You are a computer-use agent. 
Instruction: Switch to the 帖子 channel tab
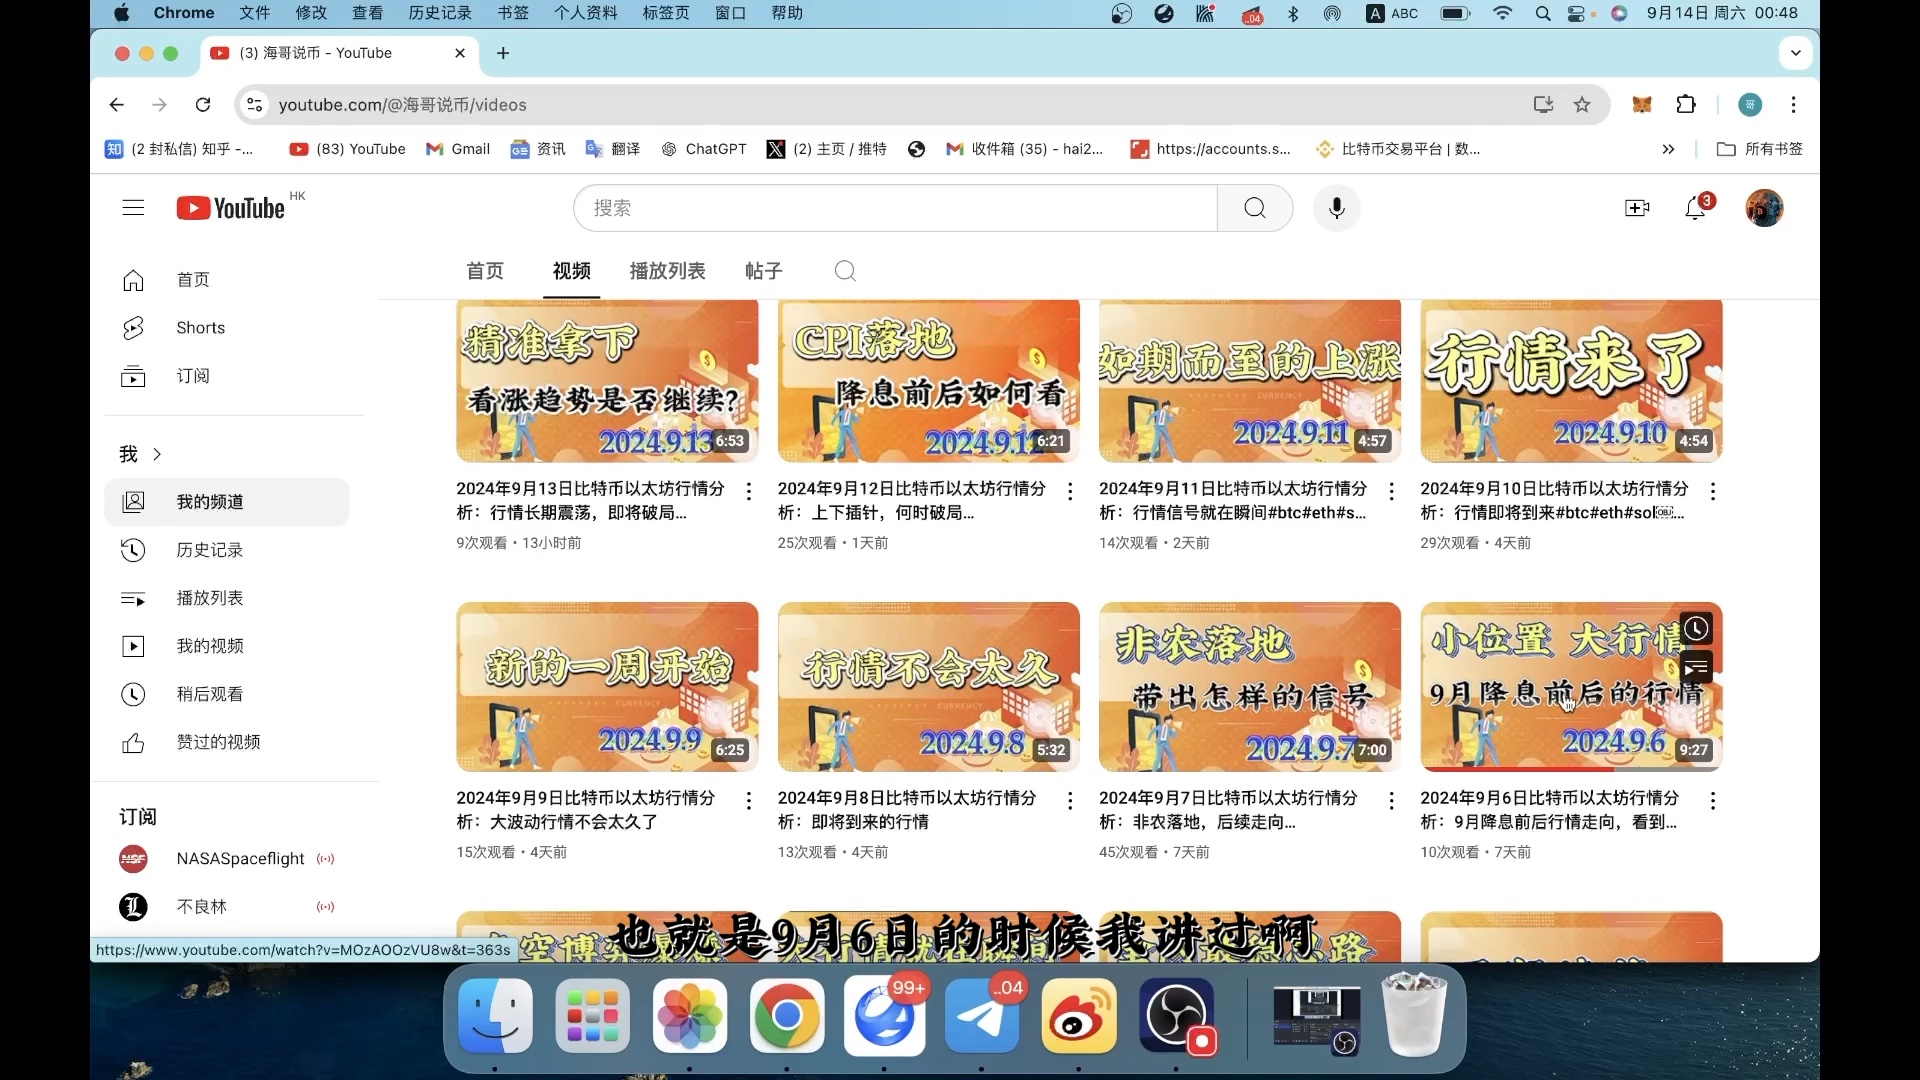[764, 271]
